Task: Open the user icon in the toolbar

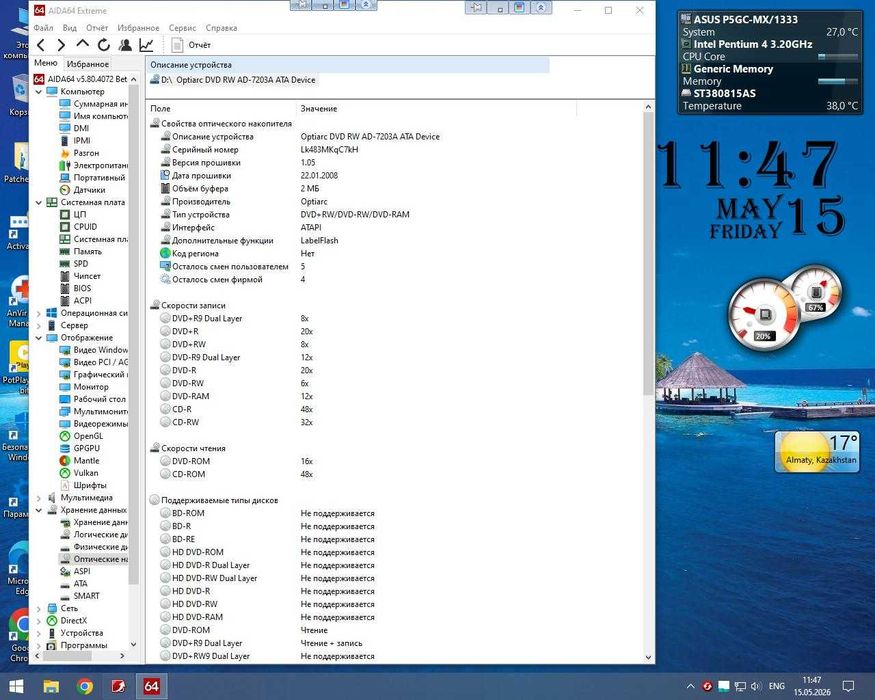Action: tap(125, 45)
